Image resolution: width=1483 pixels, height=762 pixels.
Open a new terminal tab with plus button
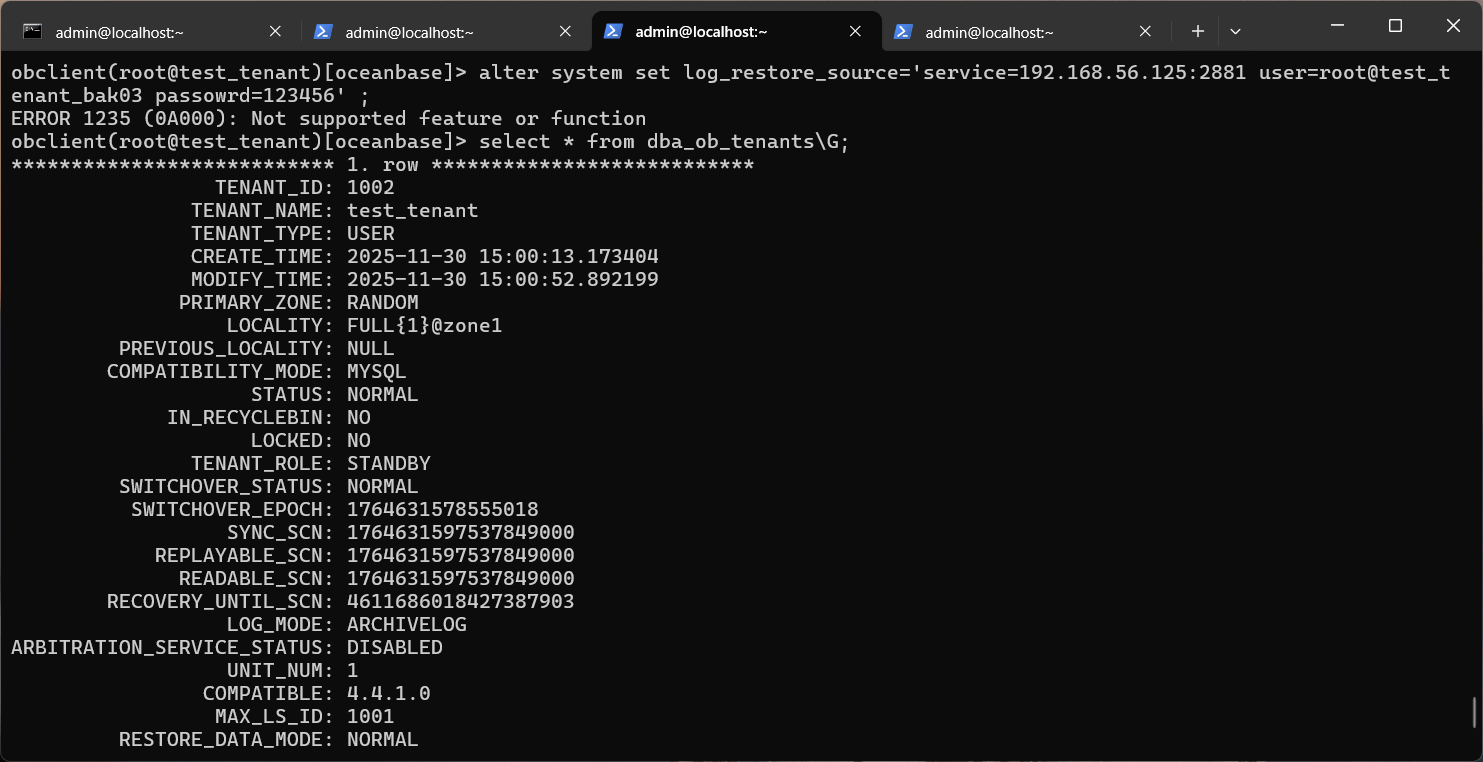1197,31
